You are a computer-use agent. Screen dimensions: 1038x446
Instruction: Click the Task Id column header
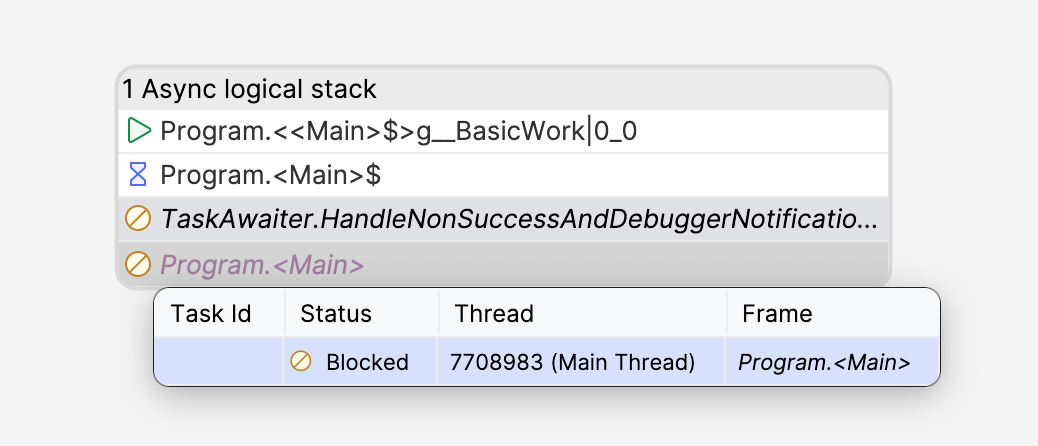211,313
